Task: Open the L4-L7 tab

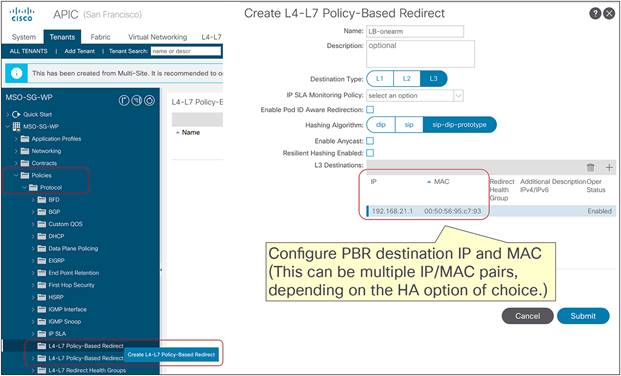Action: click(x=211, y=37)
